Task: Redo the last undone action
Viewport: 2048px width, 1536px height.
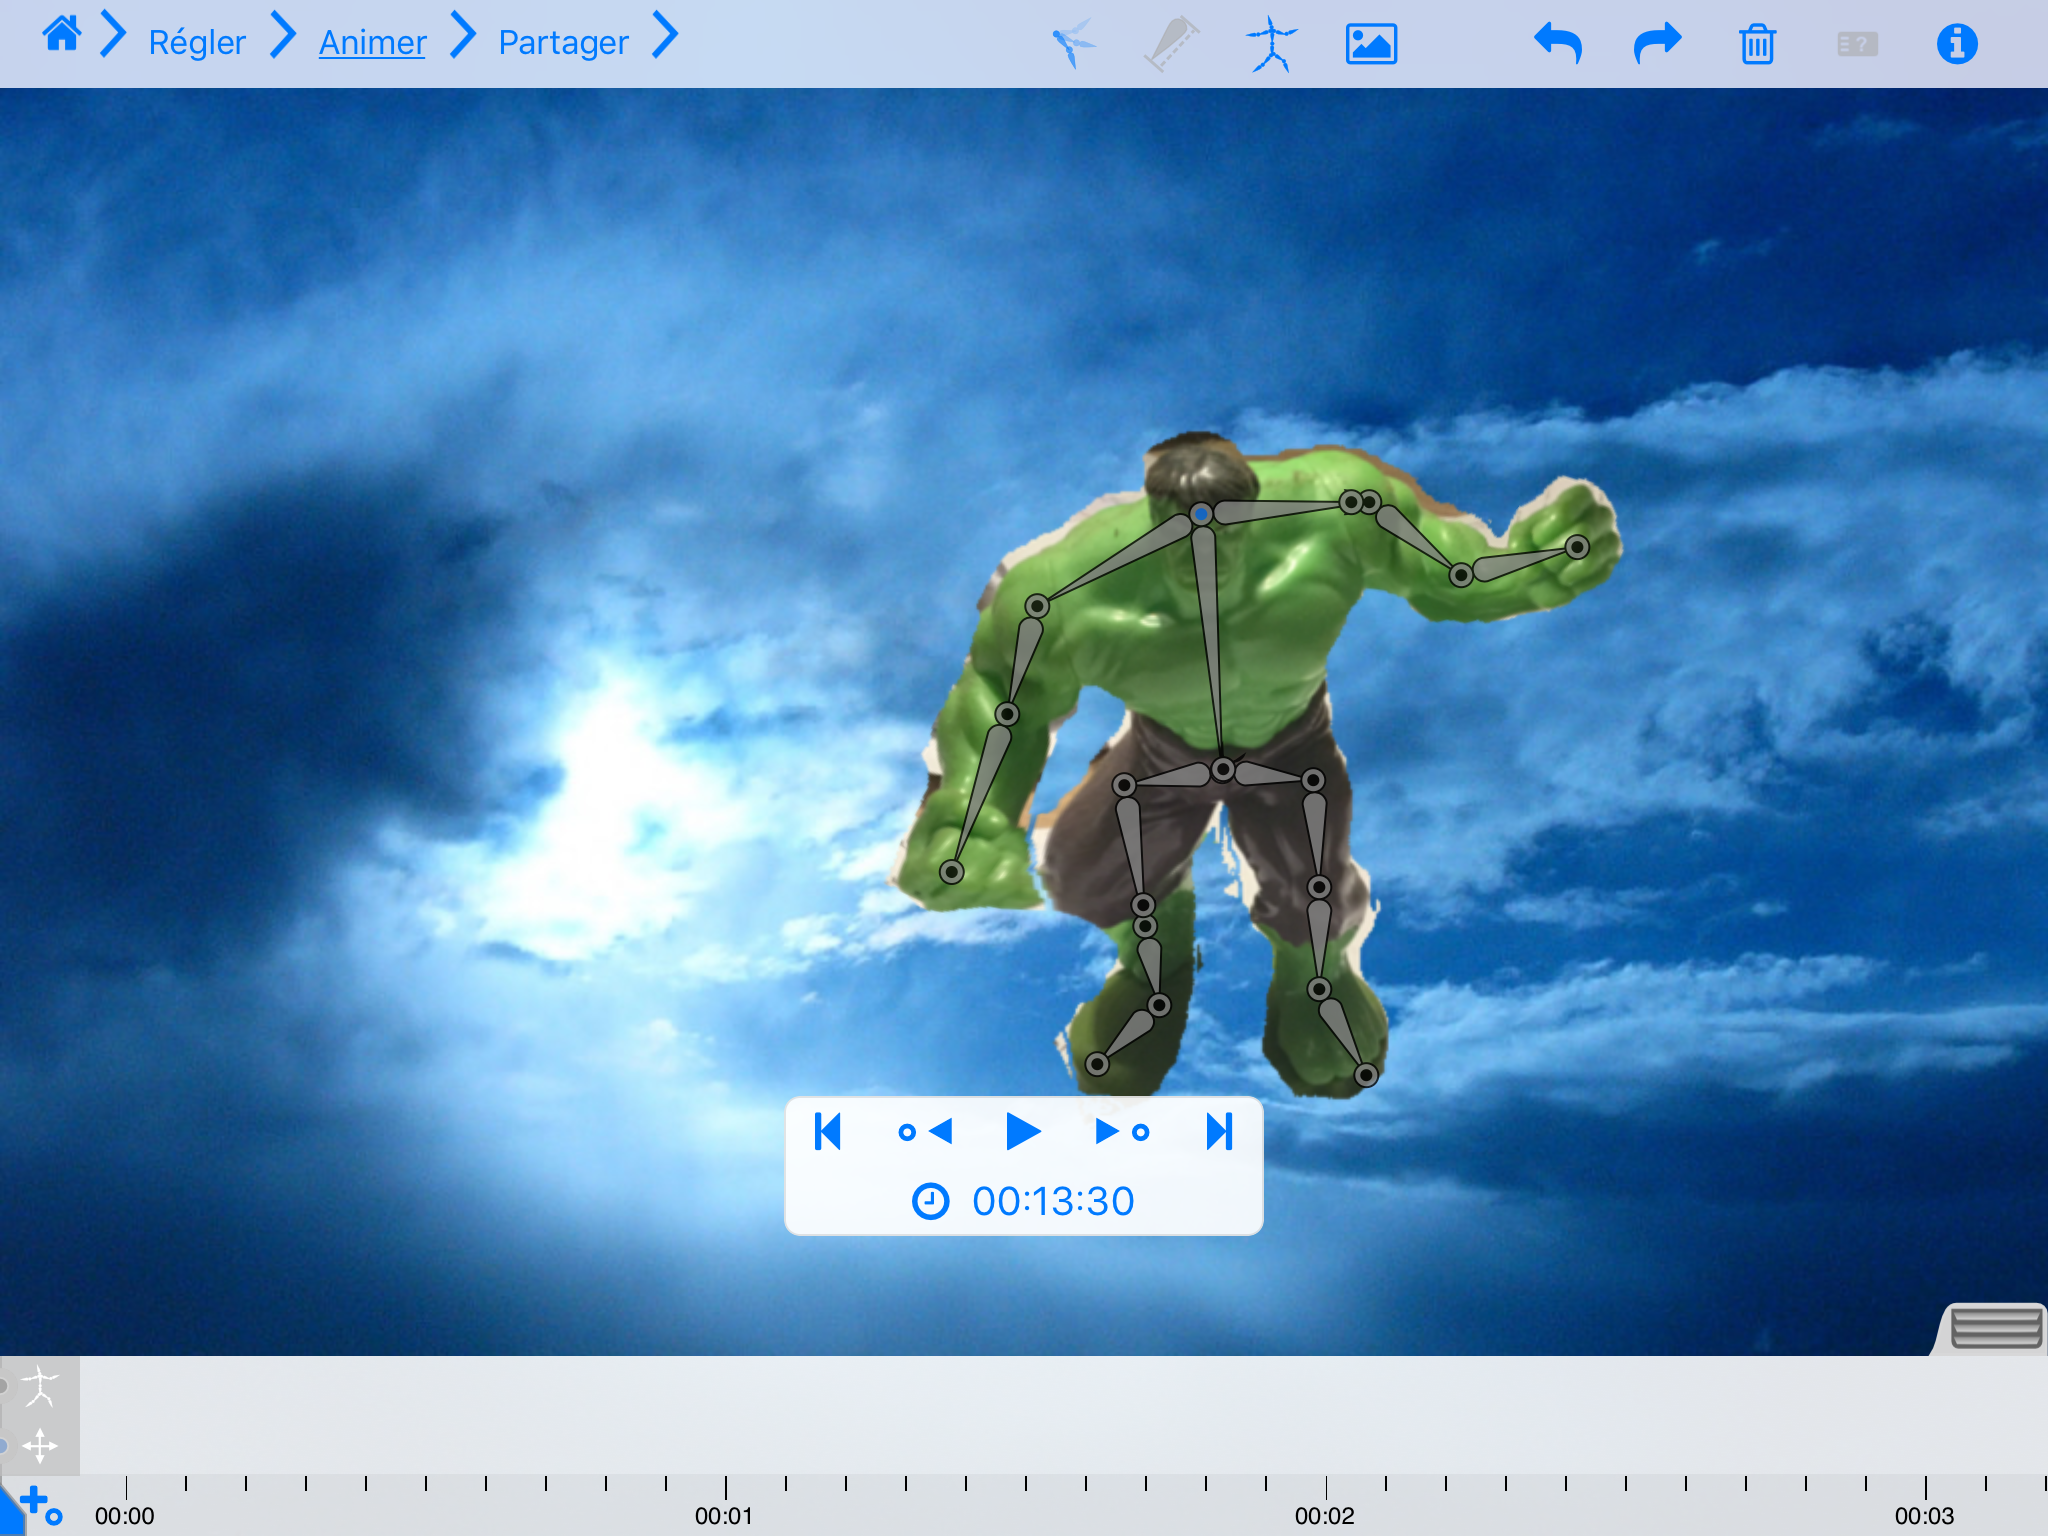Action: point(1657,43)
